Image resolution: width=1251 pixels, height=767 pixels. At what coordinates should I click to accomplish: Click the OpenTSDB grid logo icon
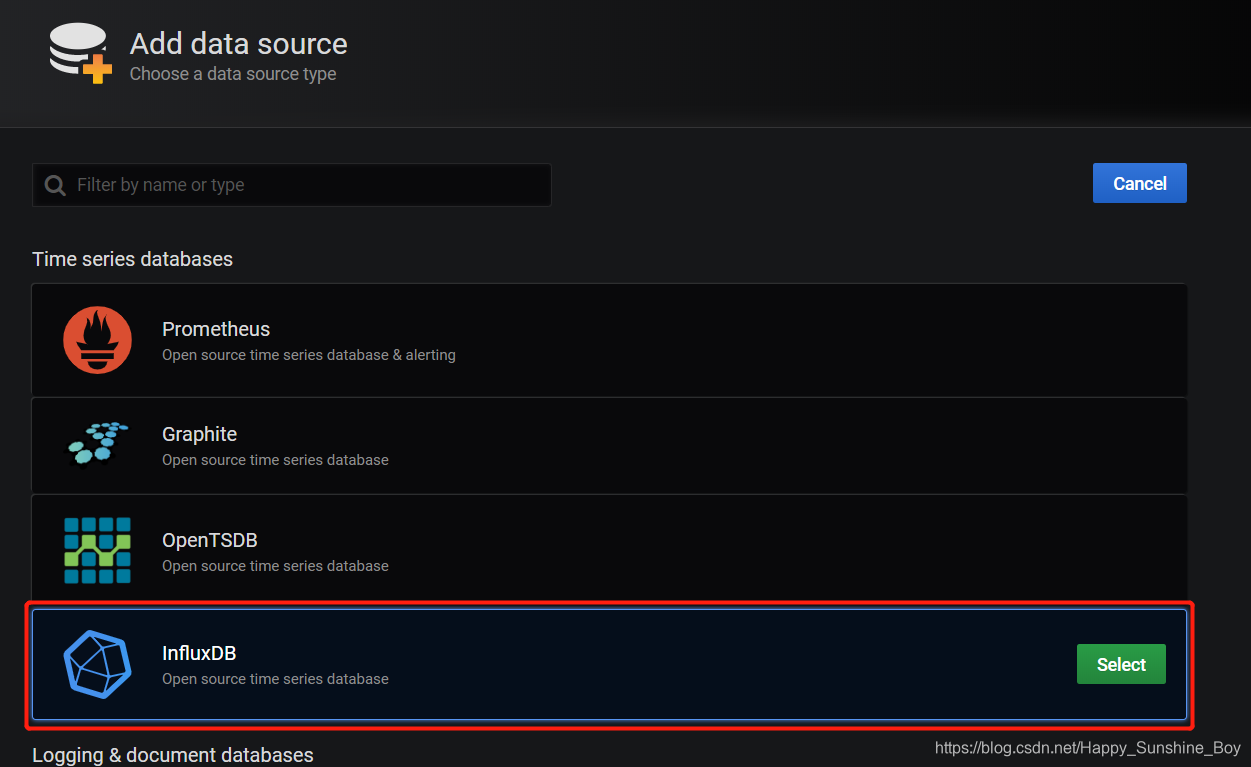(x=97, y=550)
